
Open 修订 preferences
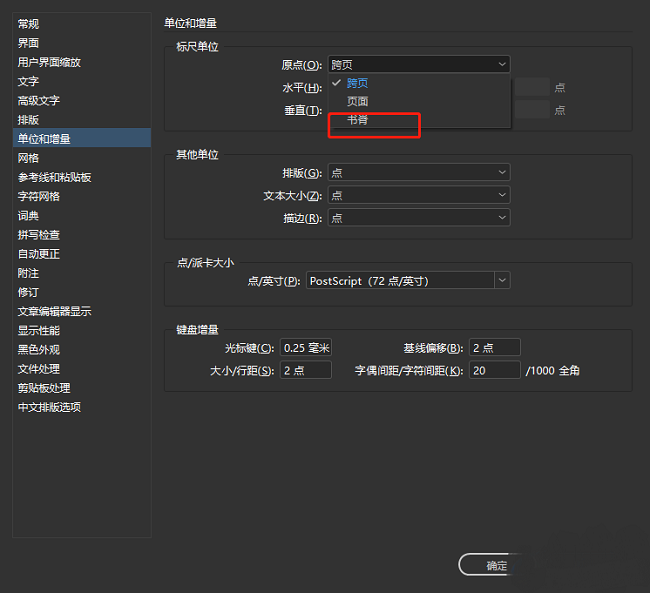82,292
